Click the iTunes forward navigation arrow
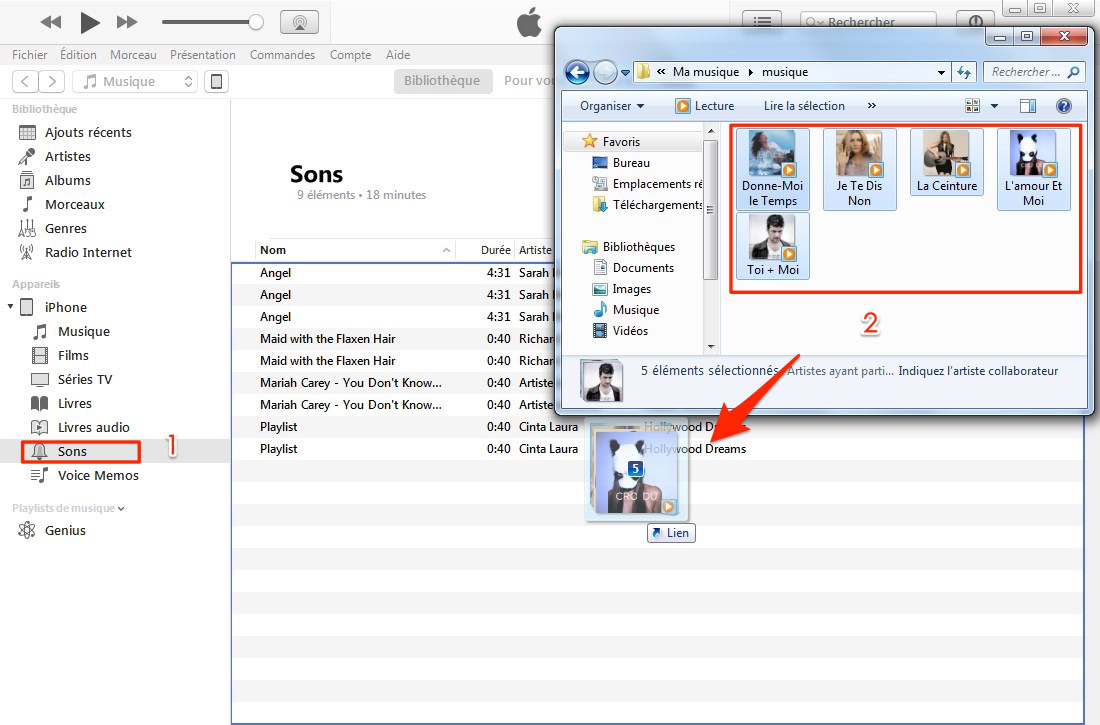 click(52, 81)
